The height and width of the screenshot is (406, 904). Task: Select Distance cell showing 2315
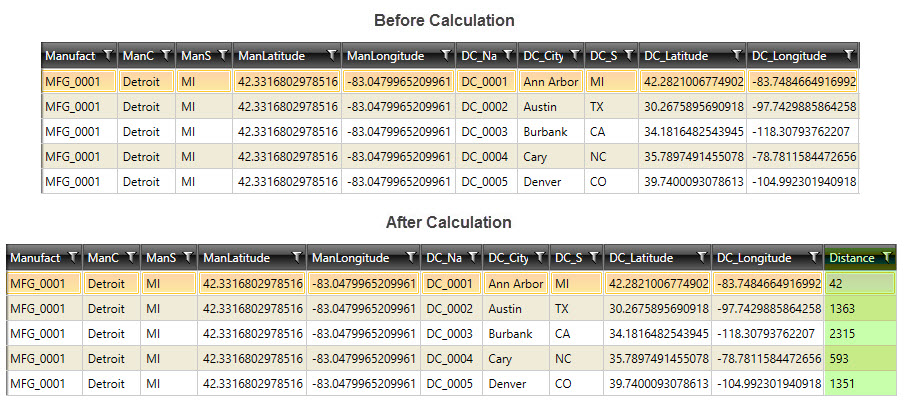tap(860, 334)
